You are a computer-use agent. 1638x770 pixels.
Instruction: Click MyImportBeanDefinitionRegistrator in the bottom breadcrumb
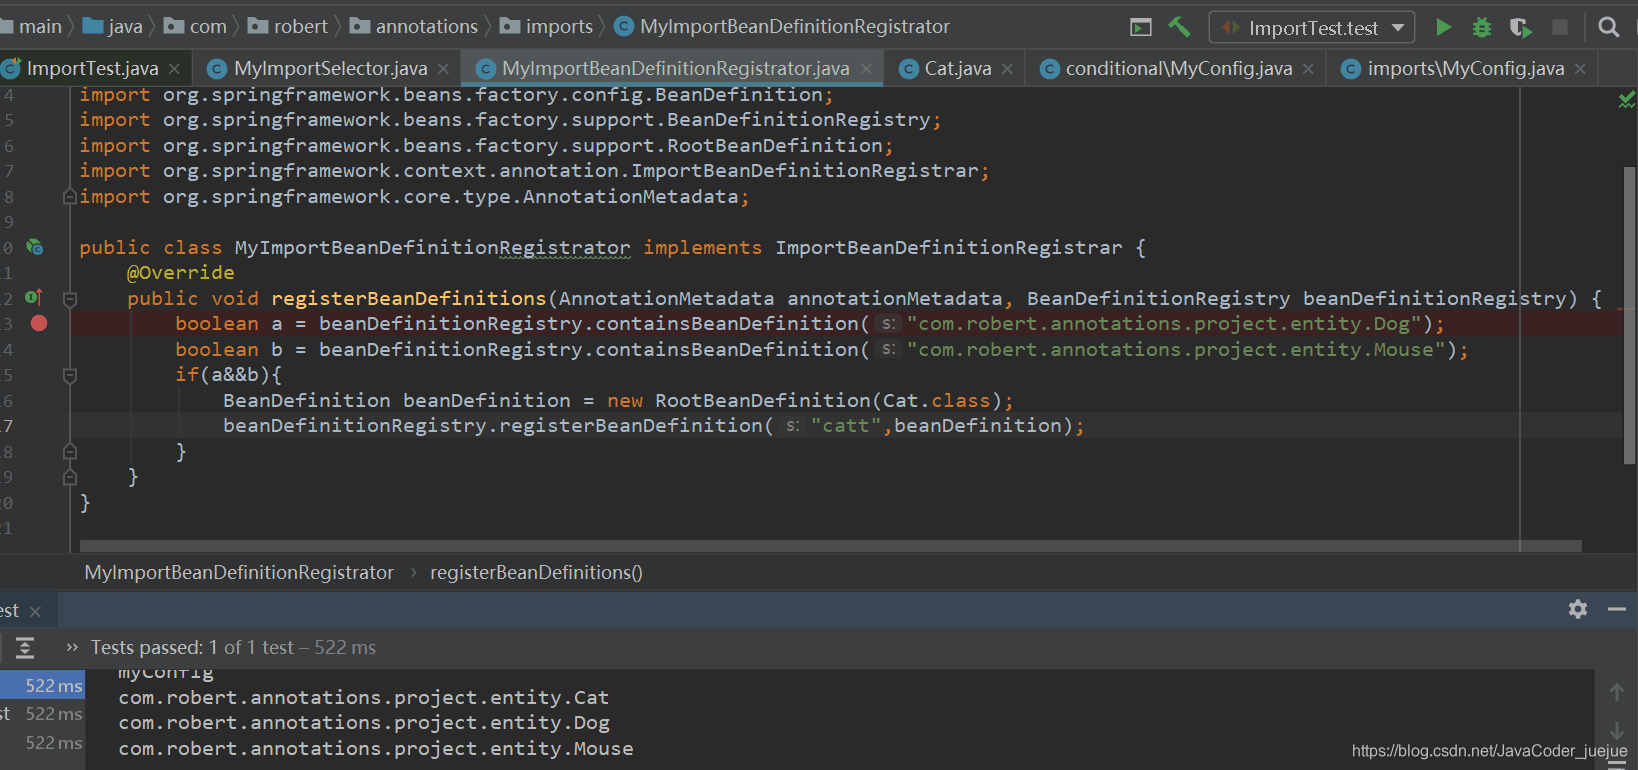[x=239, y=572]
